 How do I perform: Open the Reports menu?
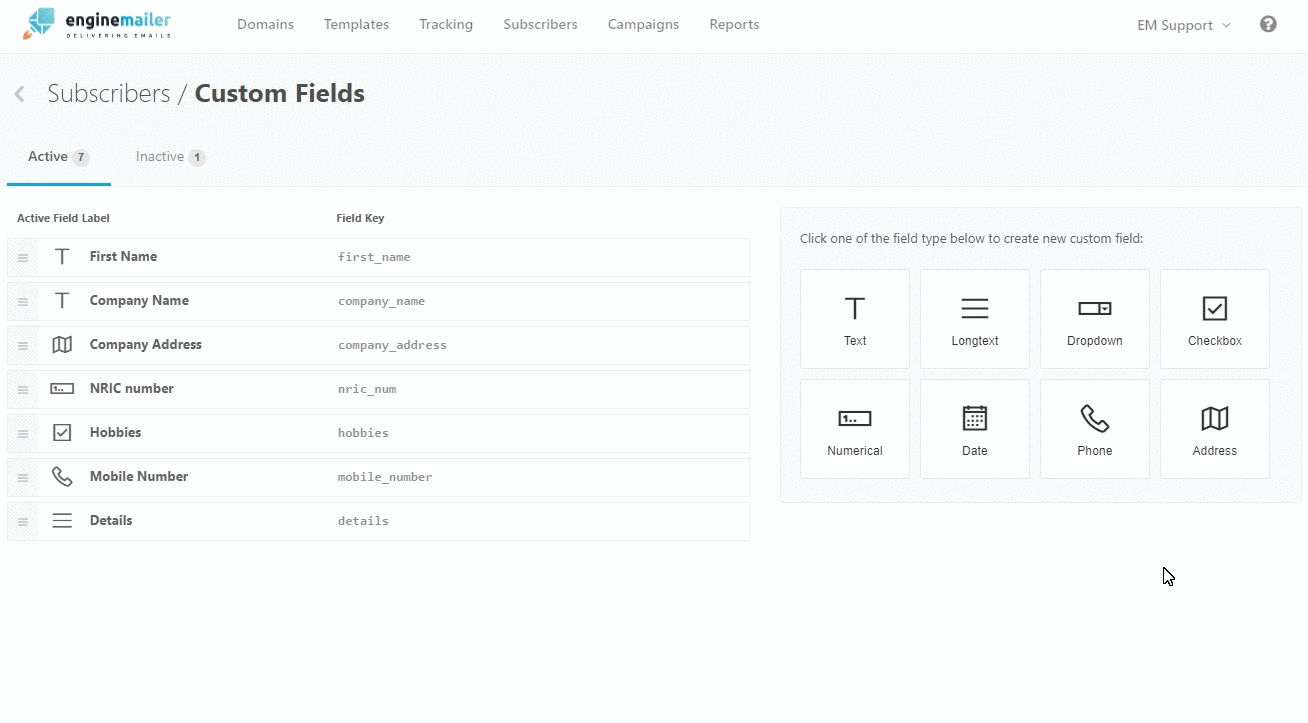[x=734, y=24]
